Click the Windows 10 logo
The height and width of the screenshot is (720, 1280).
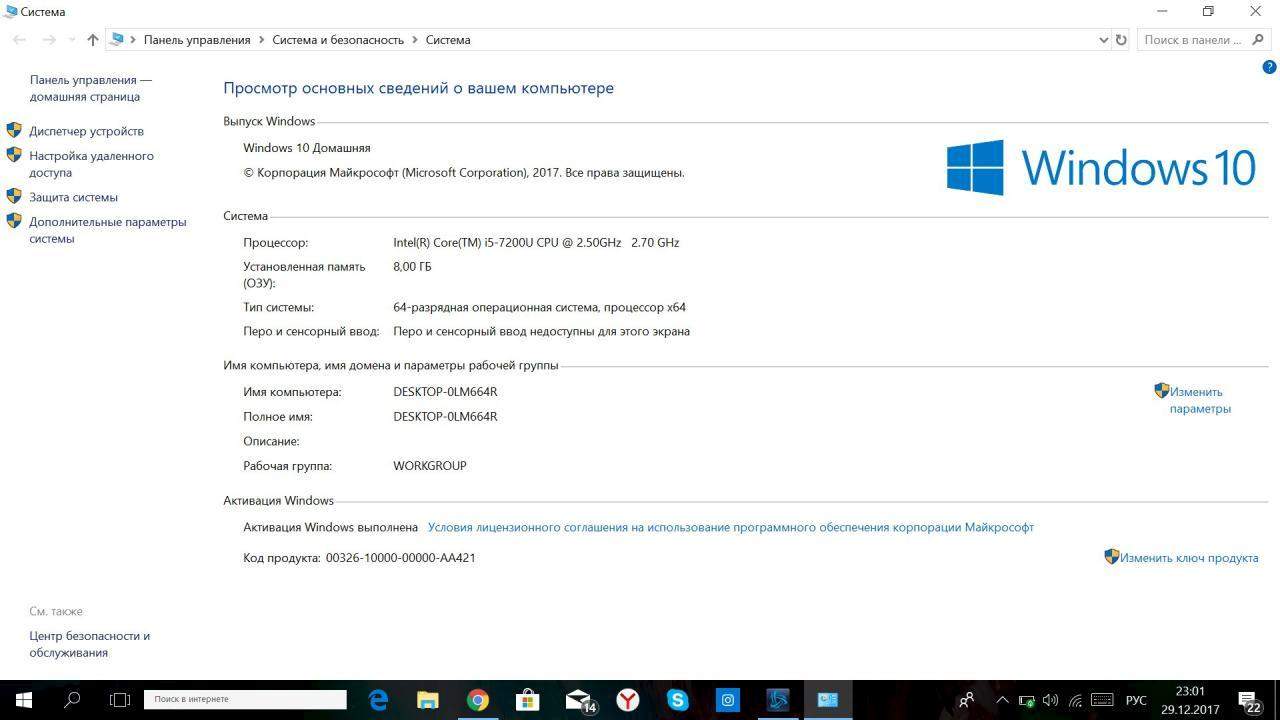click(x=1100, y=167)
